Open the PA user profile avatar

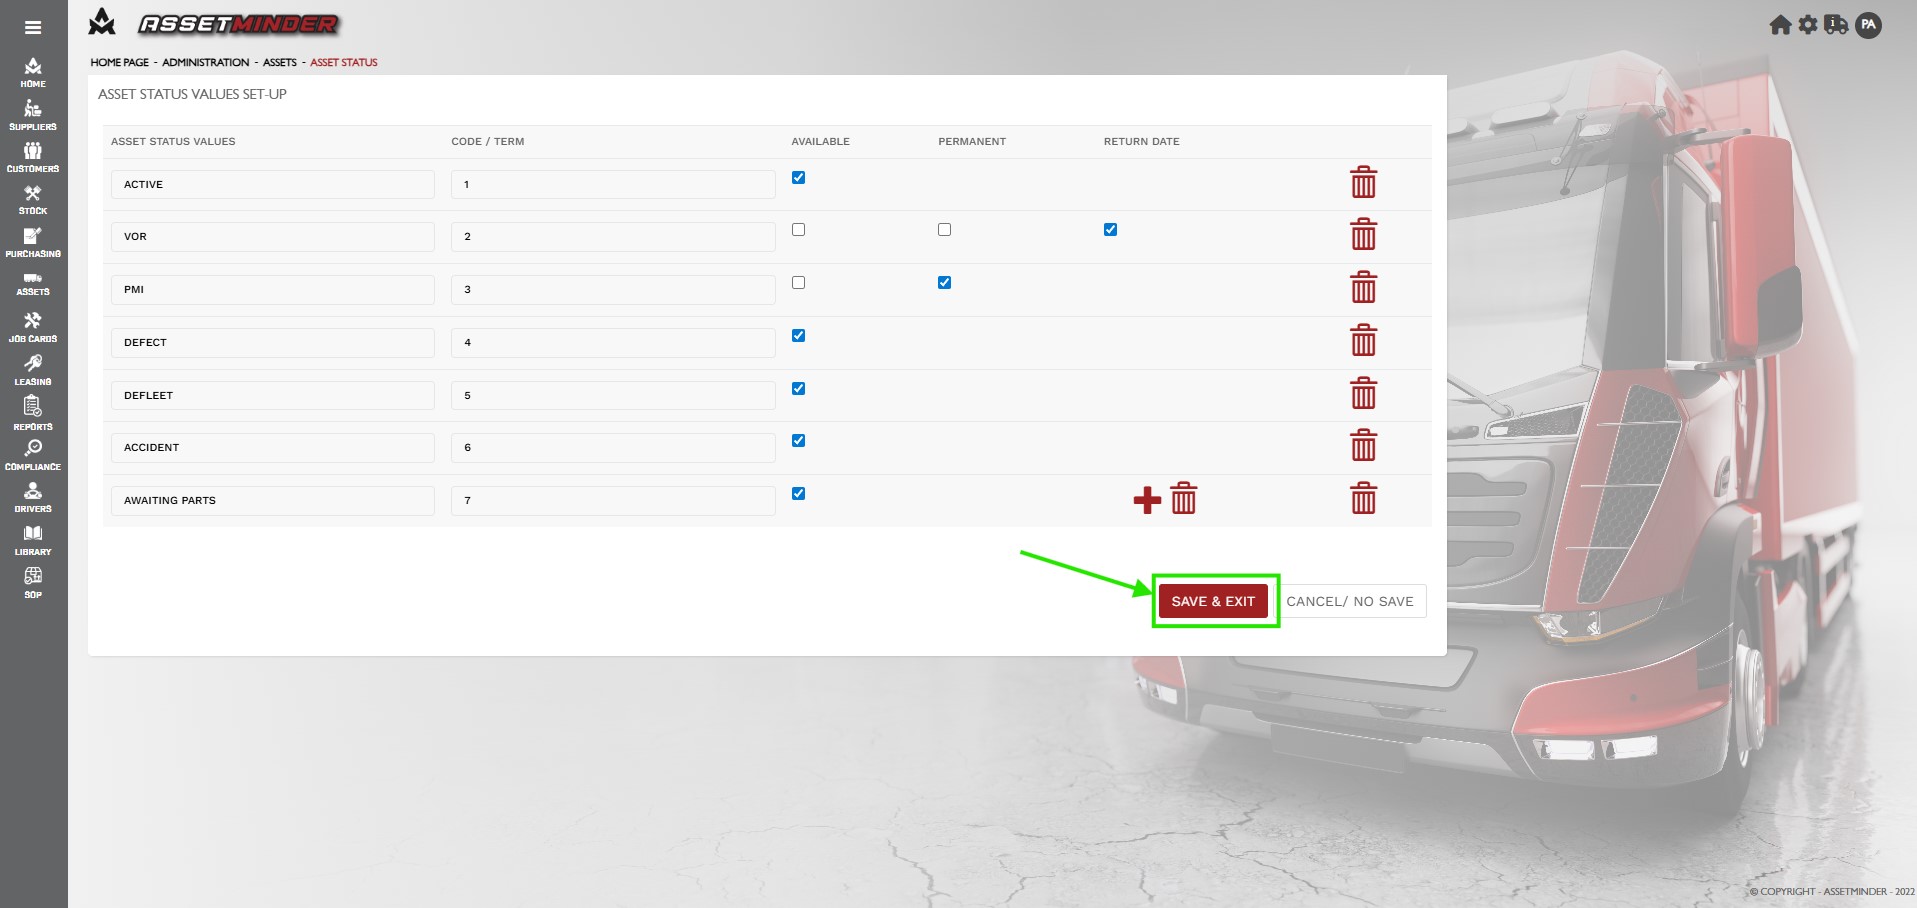(x=1868, y=25)
